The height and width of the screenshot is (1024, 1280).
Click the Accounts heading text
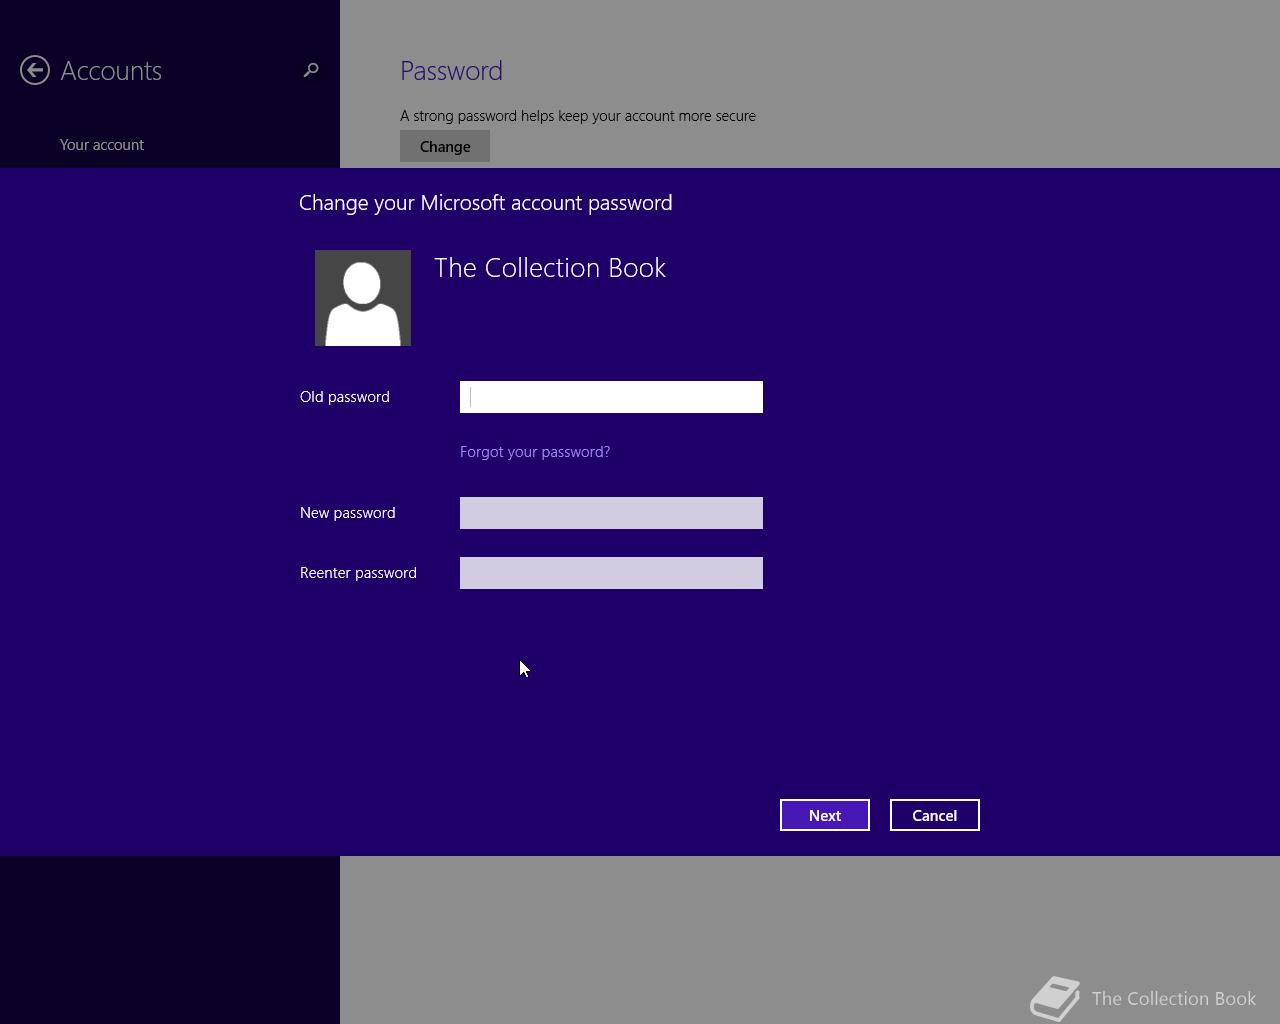coord(111,71)
